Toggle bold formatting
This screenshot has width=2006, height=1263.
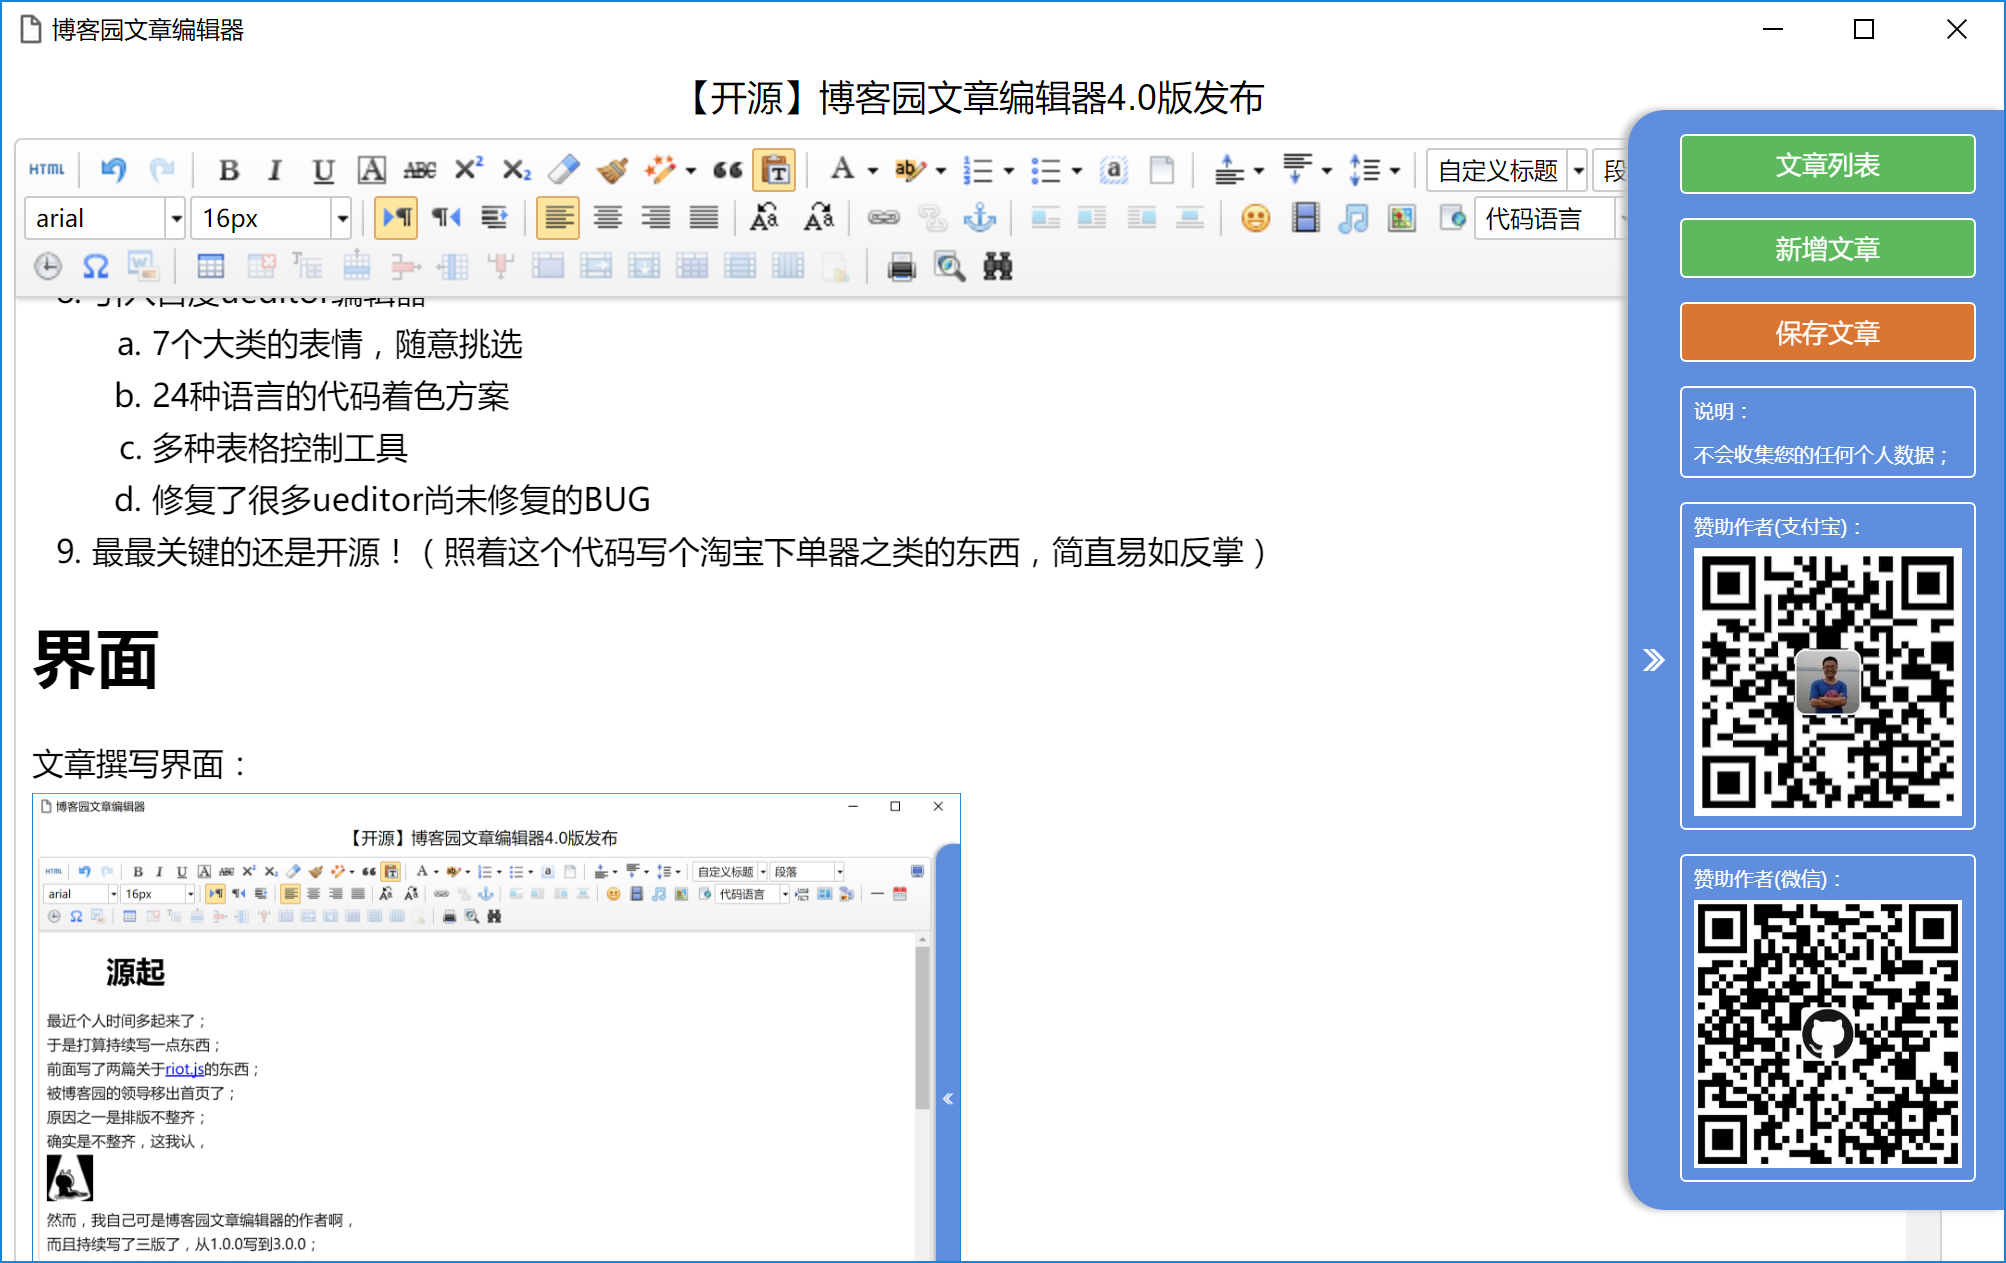(x=228, y=170)
